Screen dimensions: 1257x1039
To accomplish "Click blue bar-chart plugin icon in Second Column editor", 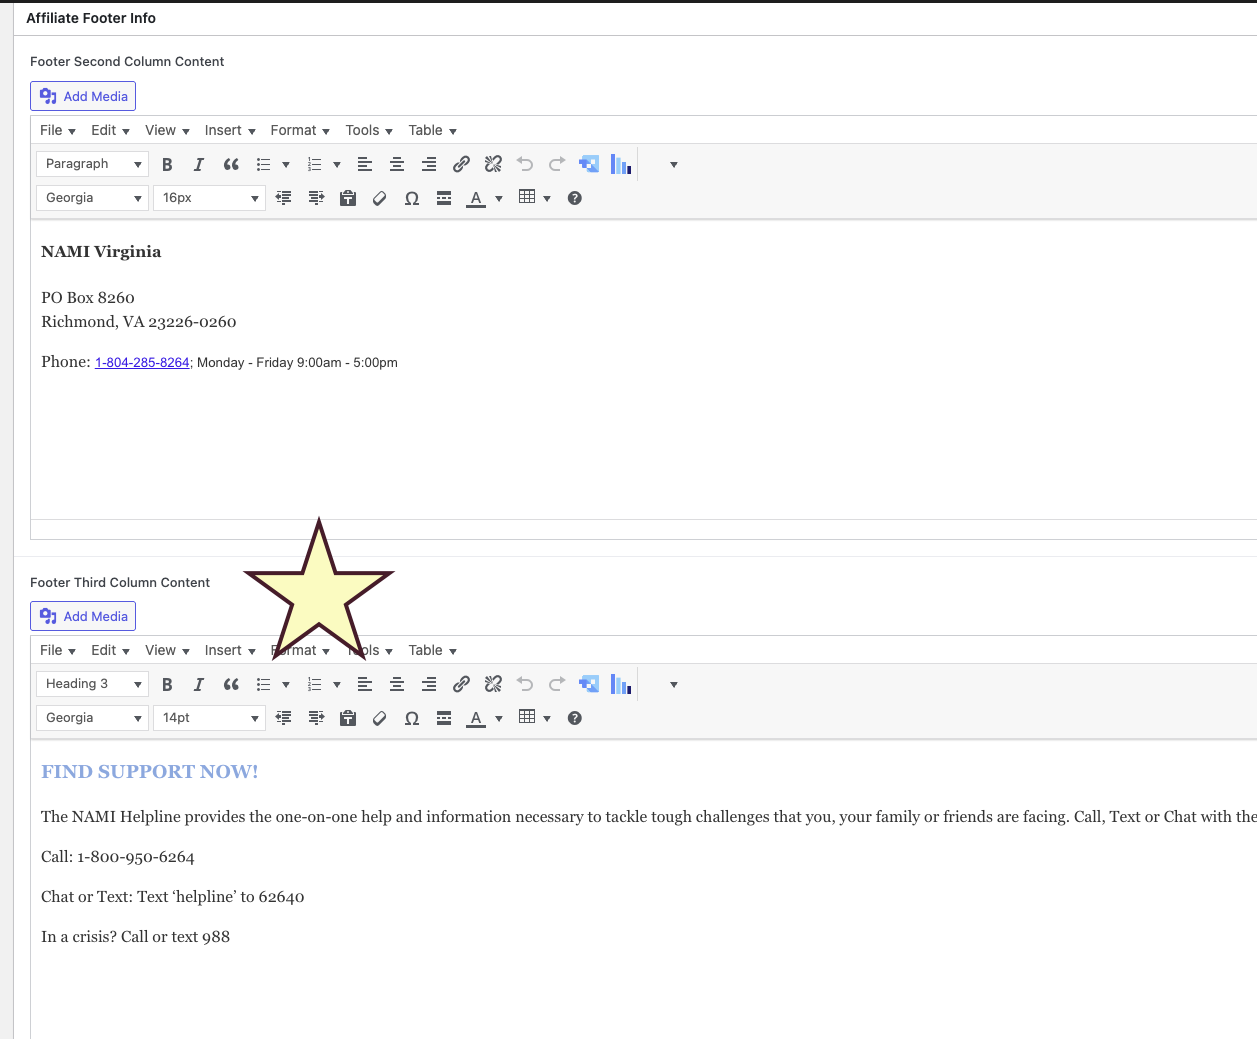I will tap(621, 164).
